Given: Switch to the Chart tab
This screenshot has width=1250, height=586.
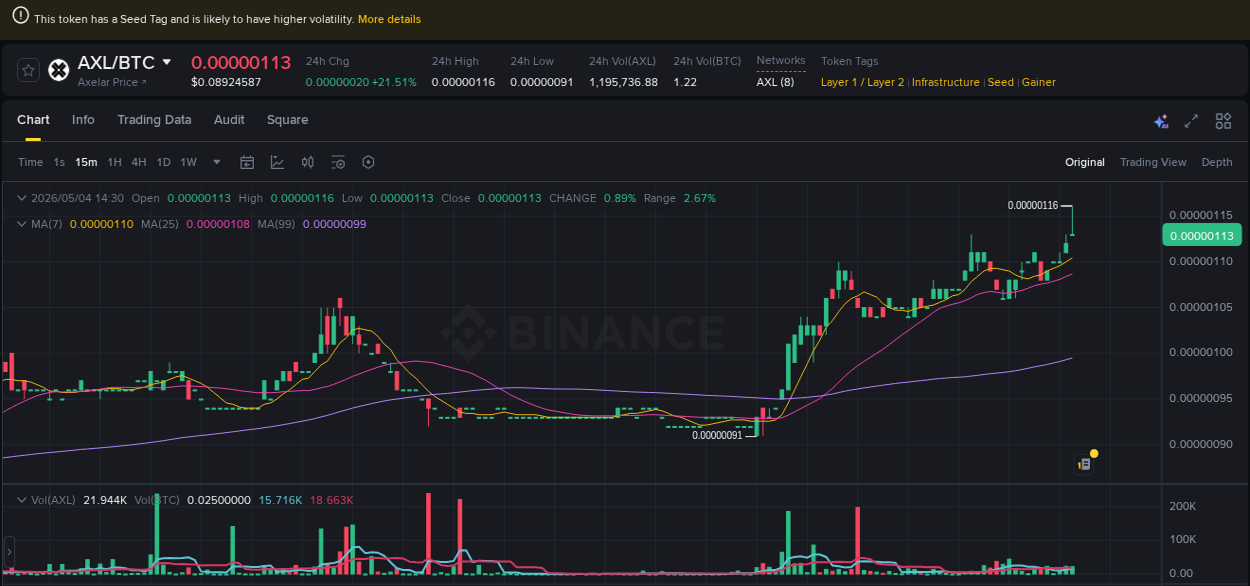Looking at the screenshot, I should [x=33, y=119].
